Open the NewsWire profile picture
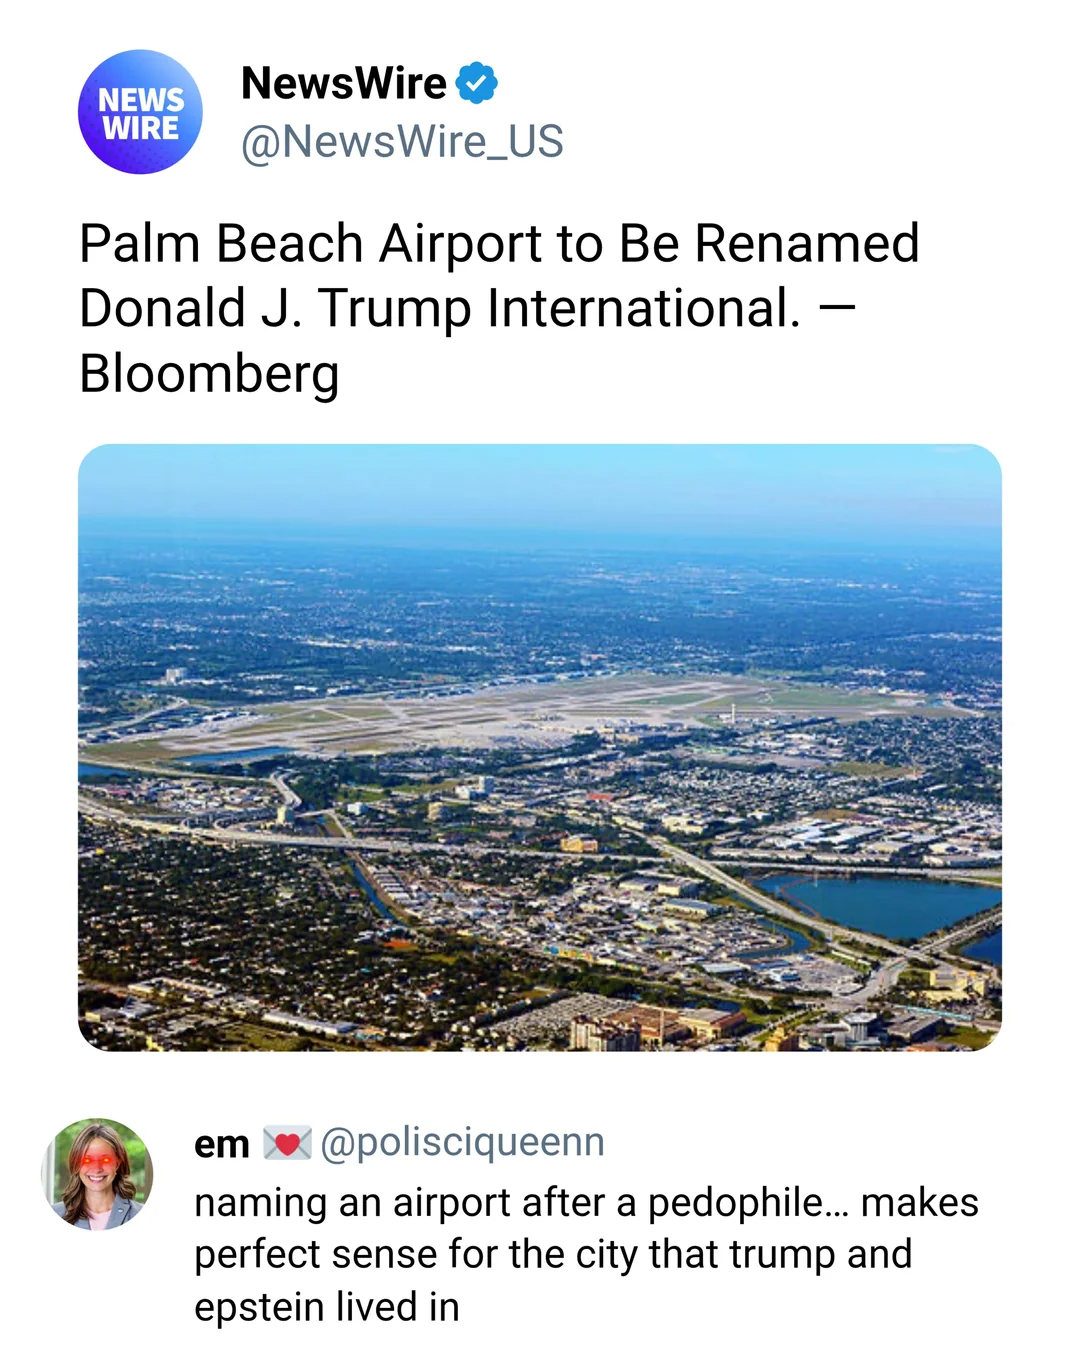This screenshot has width=1080, height=1350. click(140, 112)
